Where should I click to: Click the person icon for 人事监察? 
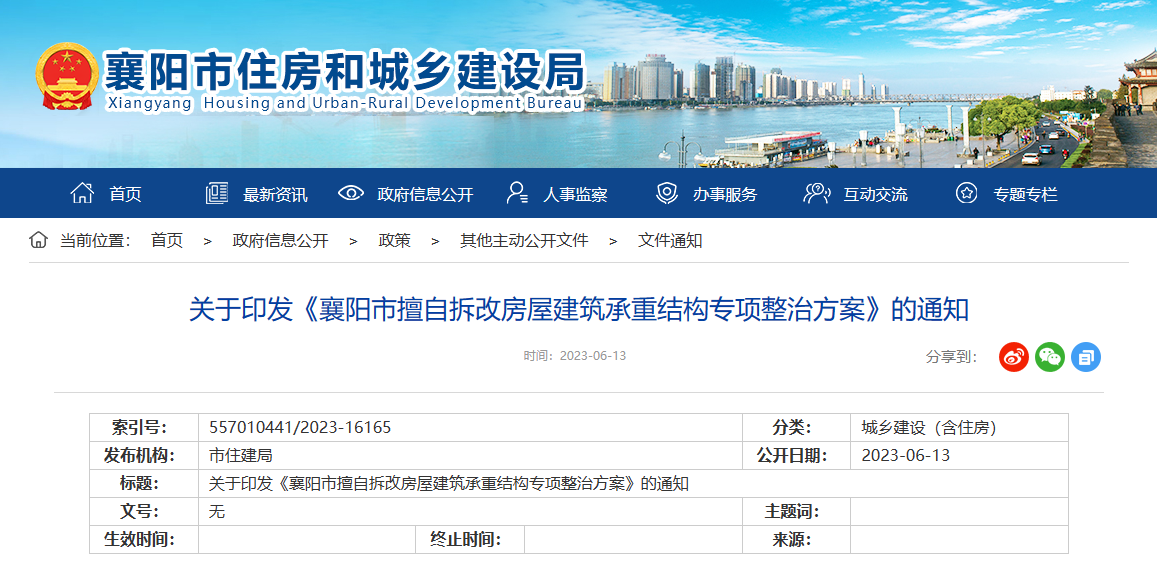click(x=517, y=193)
